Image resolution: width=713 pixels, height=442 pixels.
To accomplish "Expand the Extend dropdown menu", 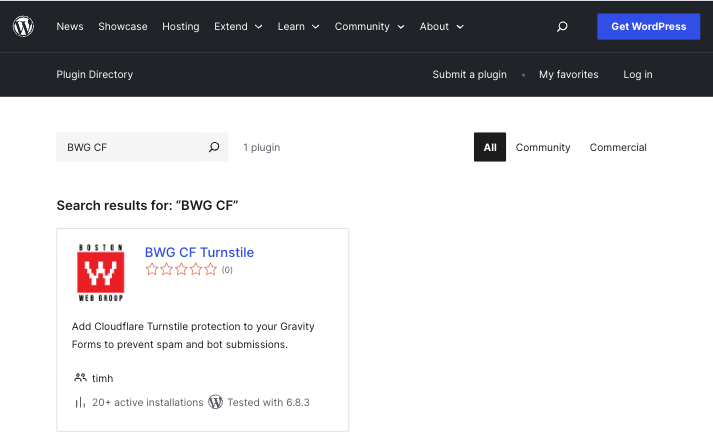I will click(238, 27).
